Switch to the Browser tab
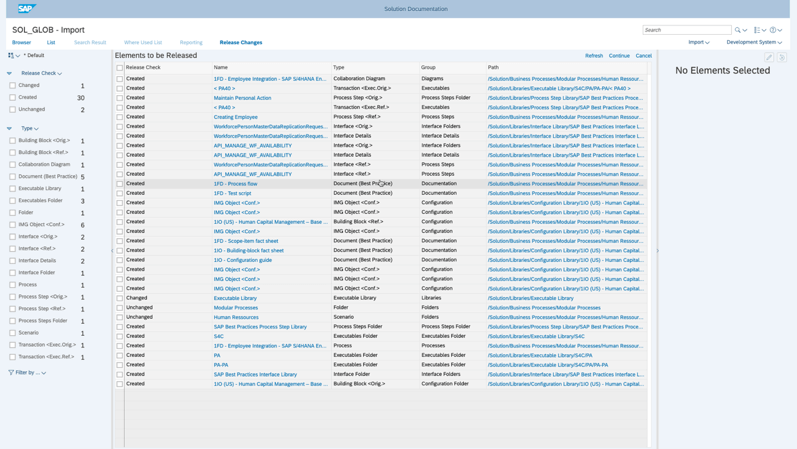Image resolution: width=797 pixels, height=449 pixels. (21, 42)
